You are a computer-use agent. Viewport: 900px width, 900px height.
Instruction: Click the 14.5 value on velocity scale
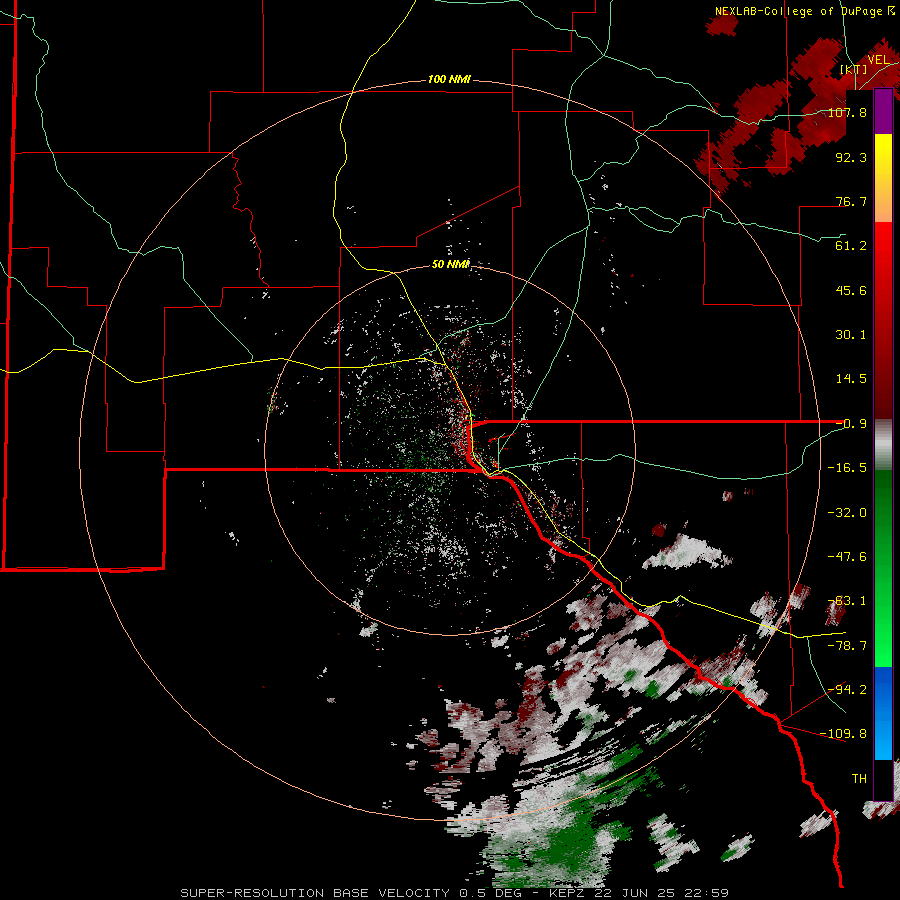851,379
